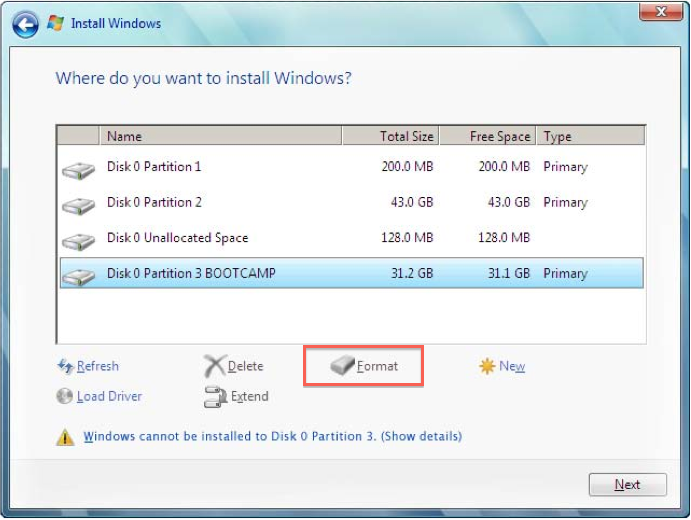
Task: Click the drive icon for Disk 0 Partition 1
Action: tap(78, 171)
